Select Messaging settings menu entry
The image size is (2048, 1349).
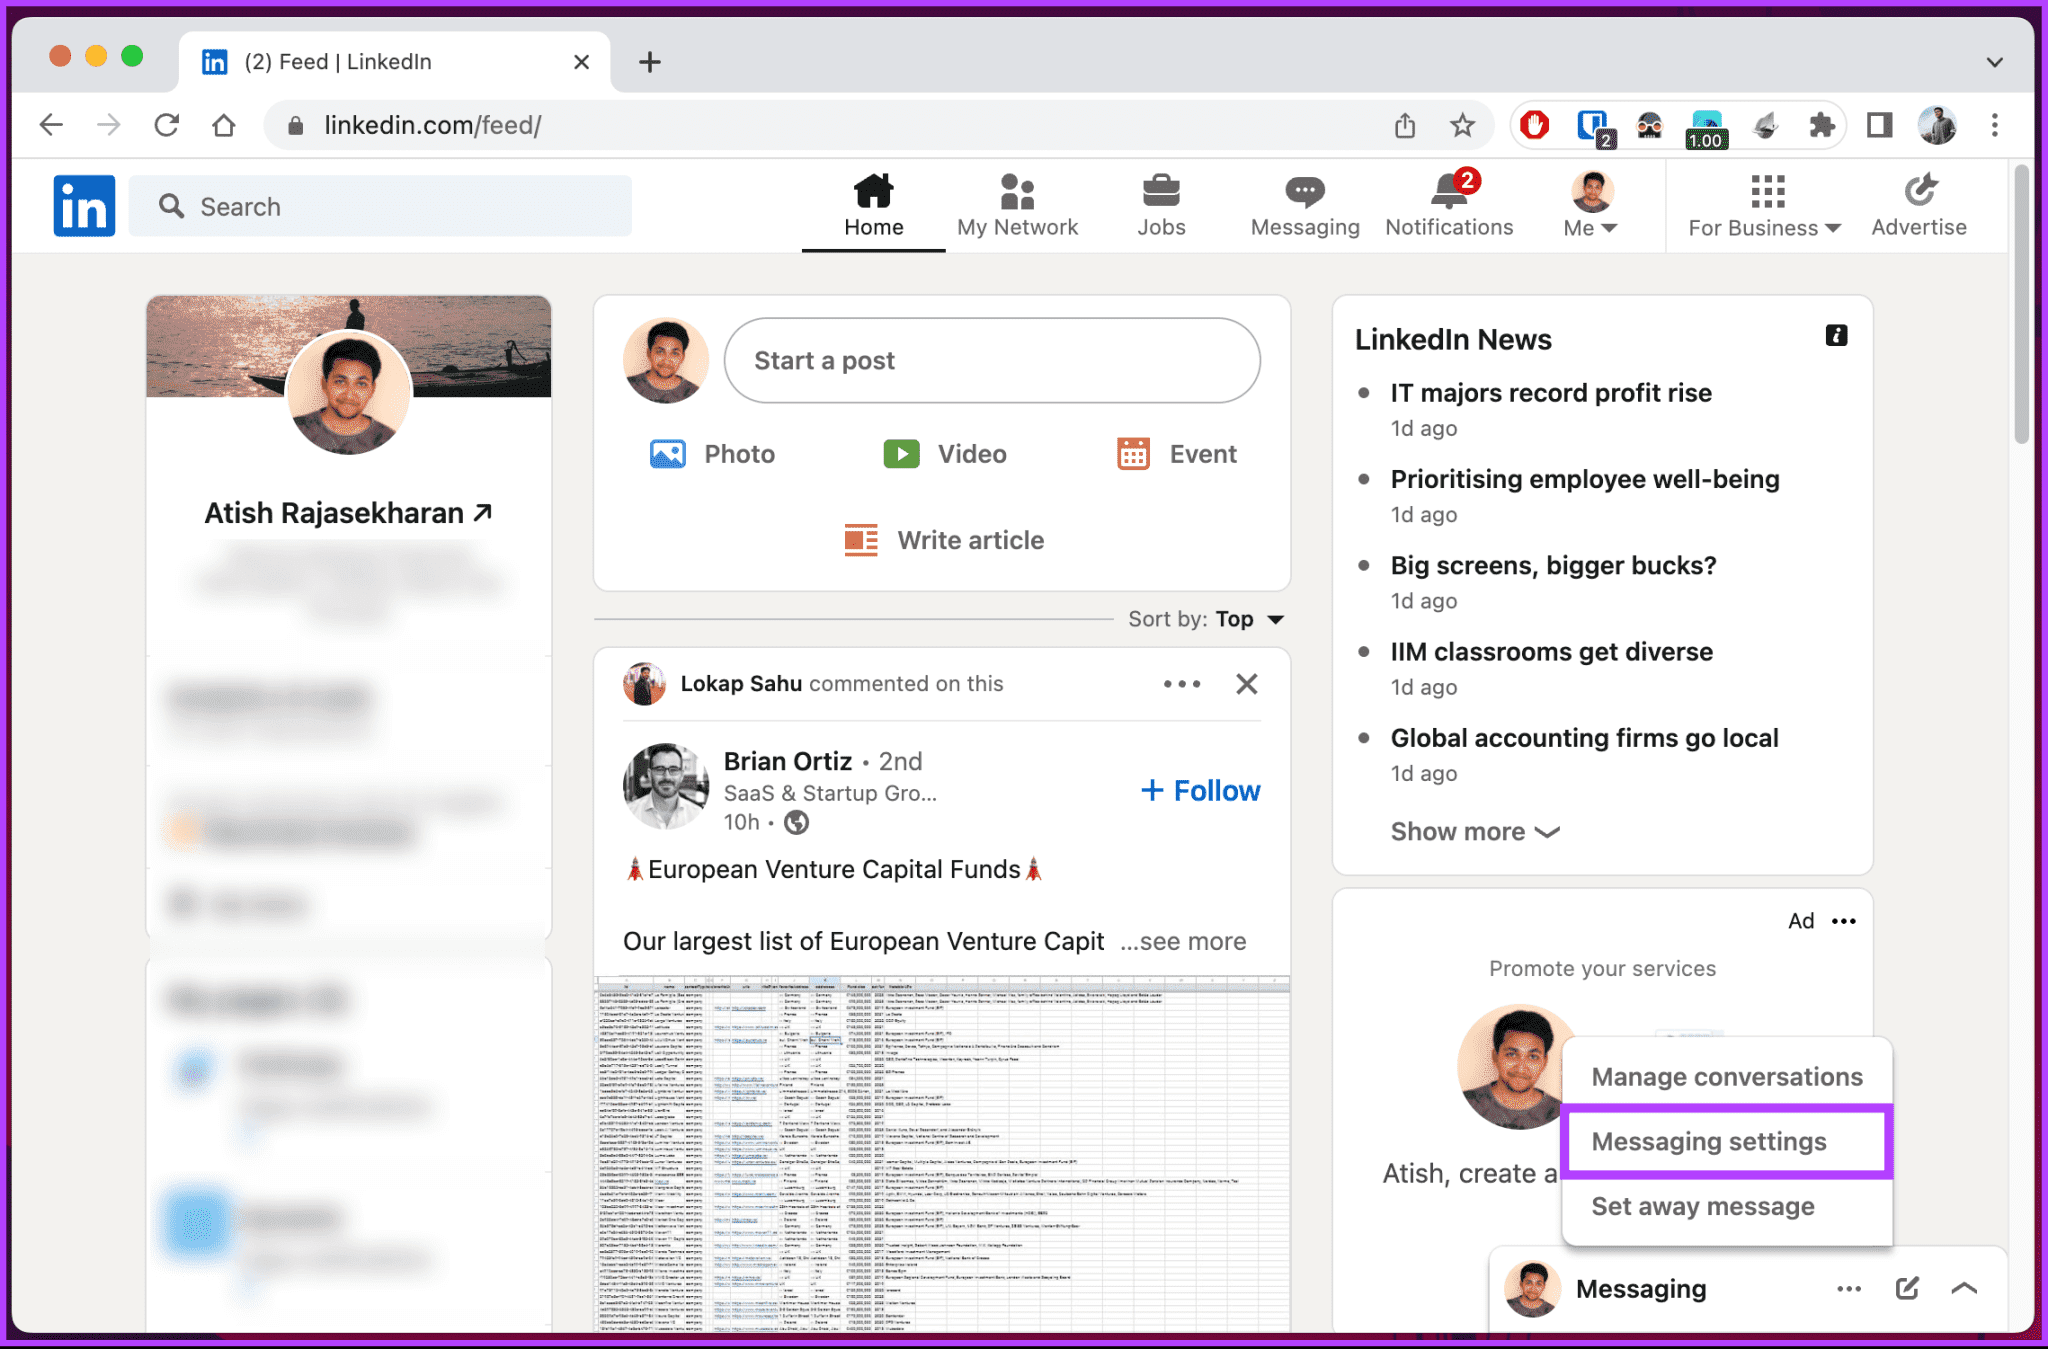tap(1725, 1141)
